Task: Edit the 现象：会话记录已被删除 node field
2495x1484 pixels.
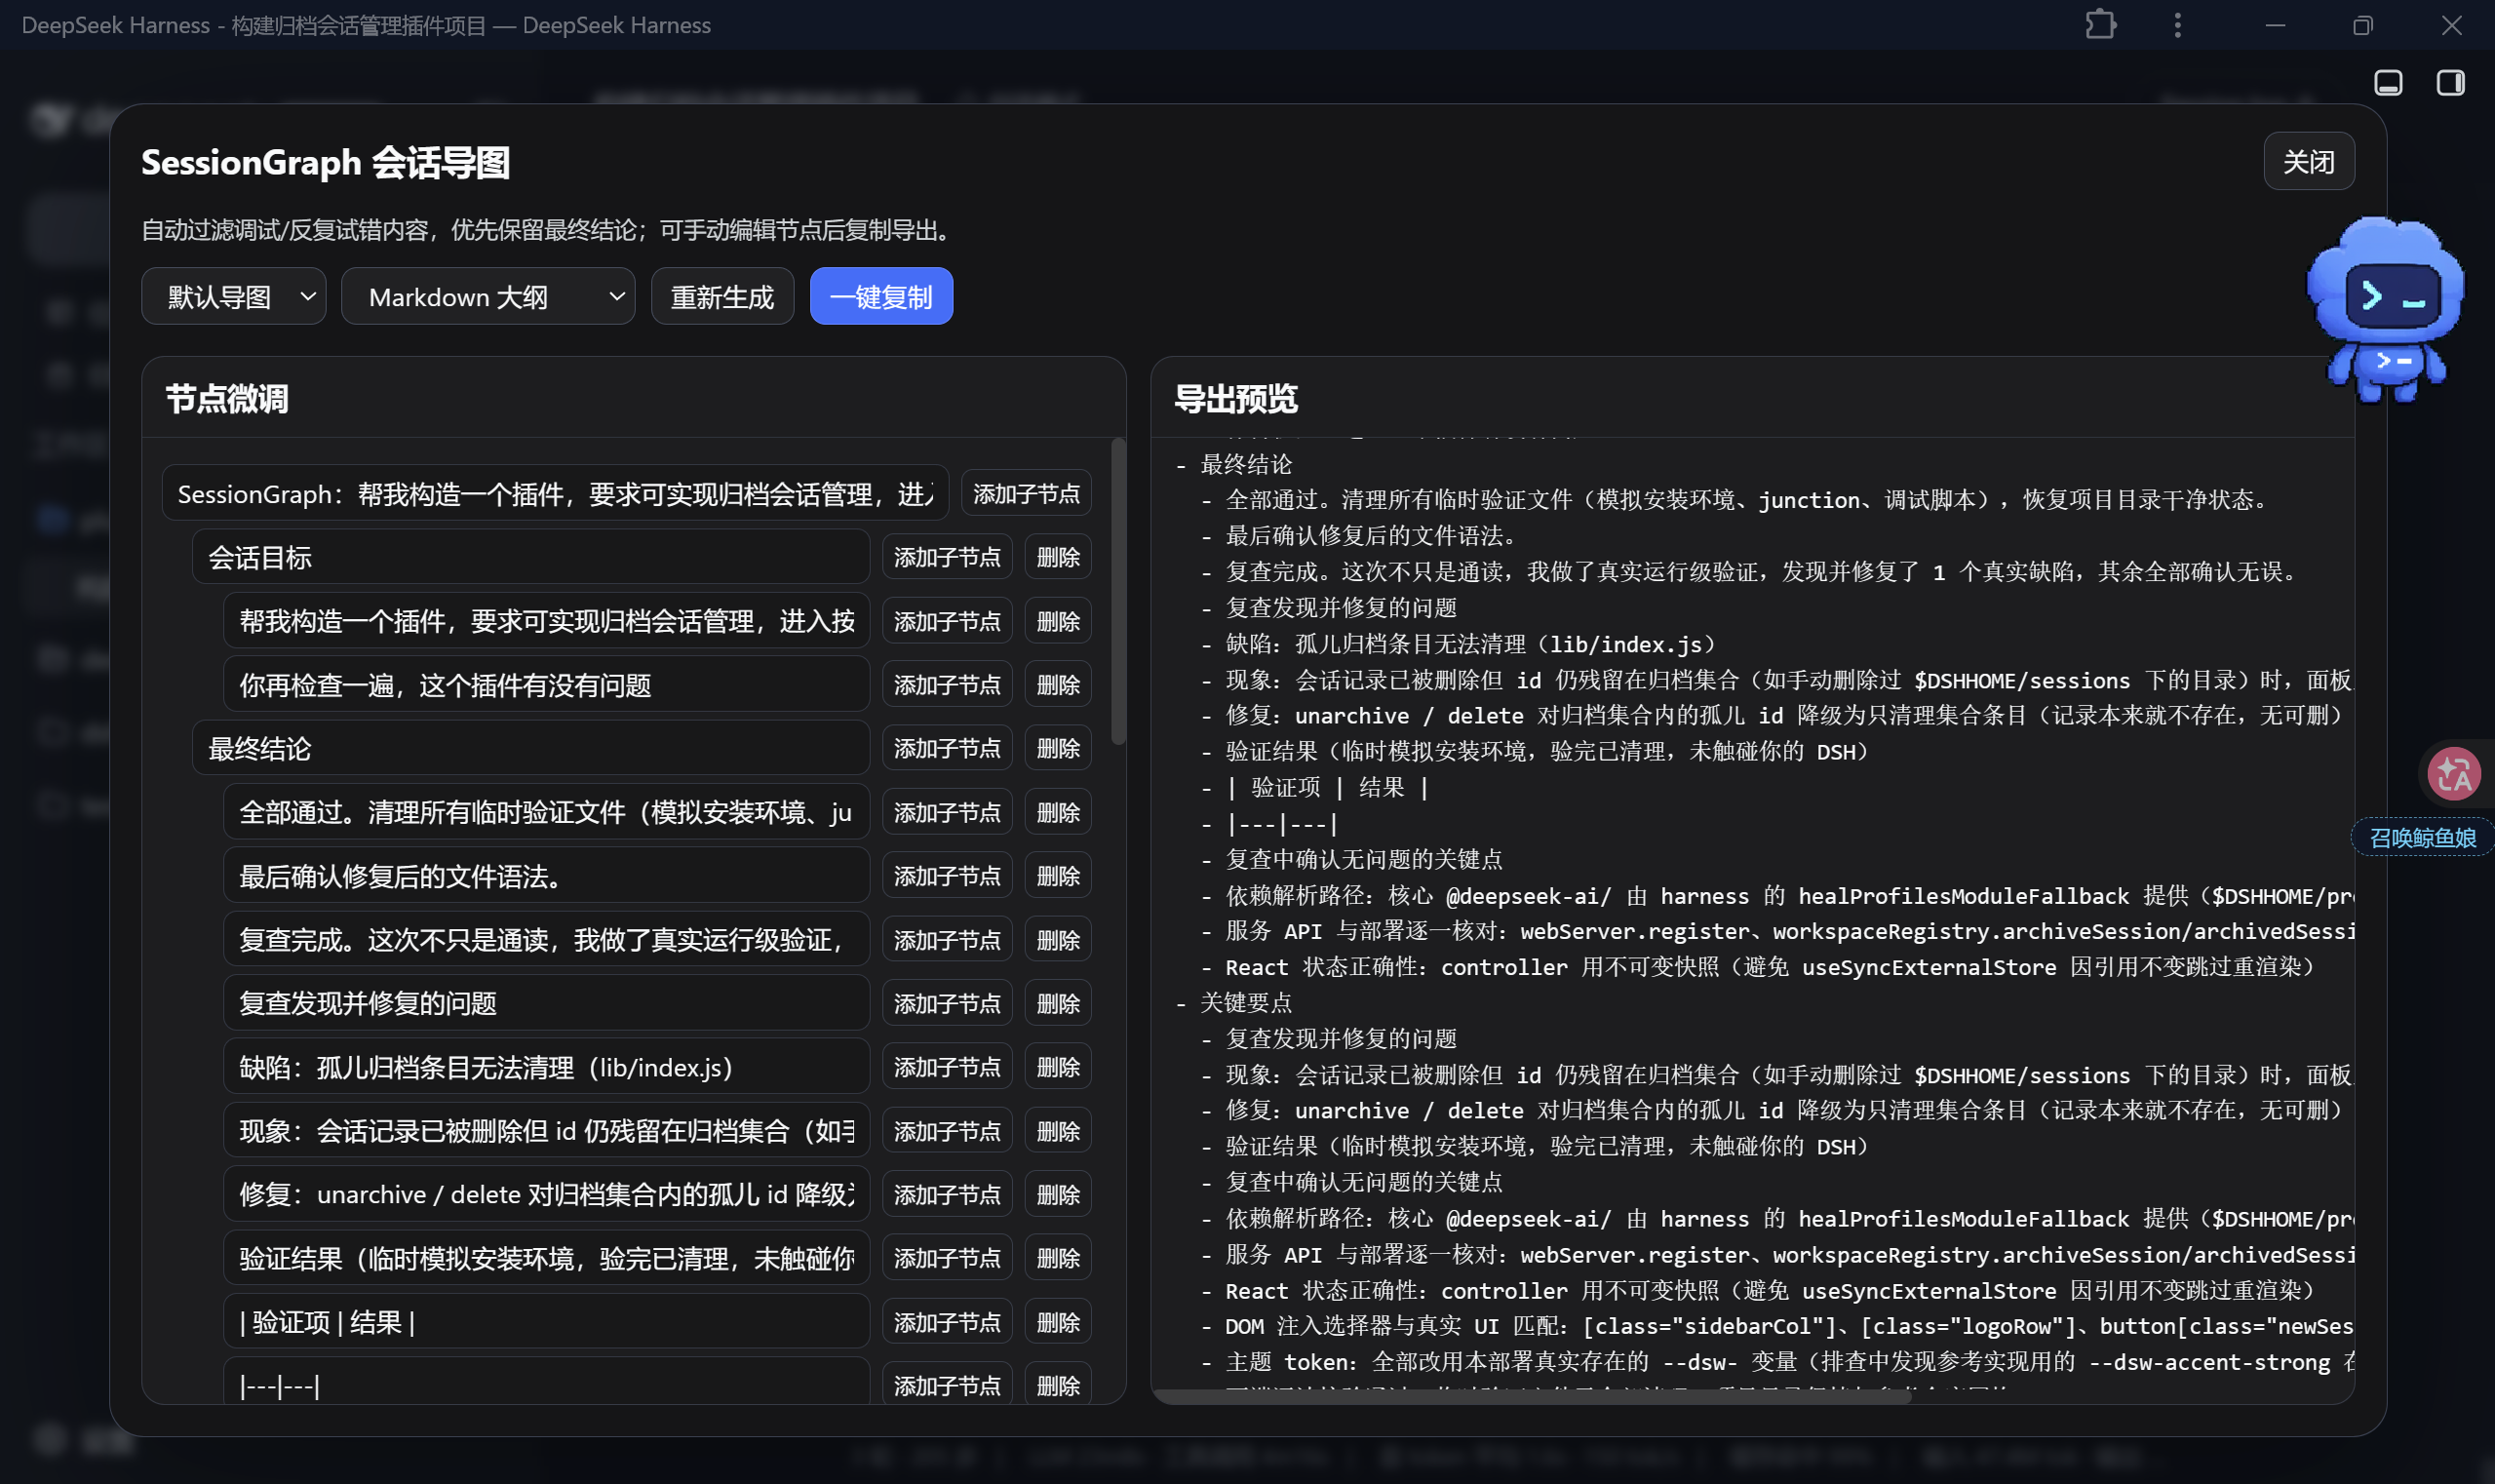Action: click(546, 1130)
